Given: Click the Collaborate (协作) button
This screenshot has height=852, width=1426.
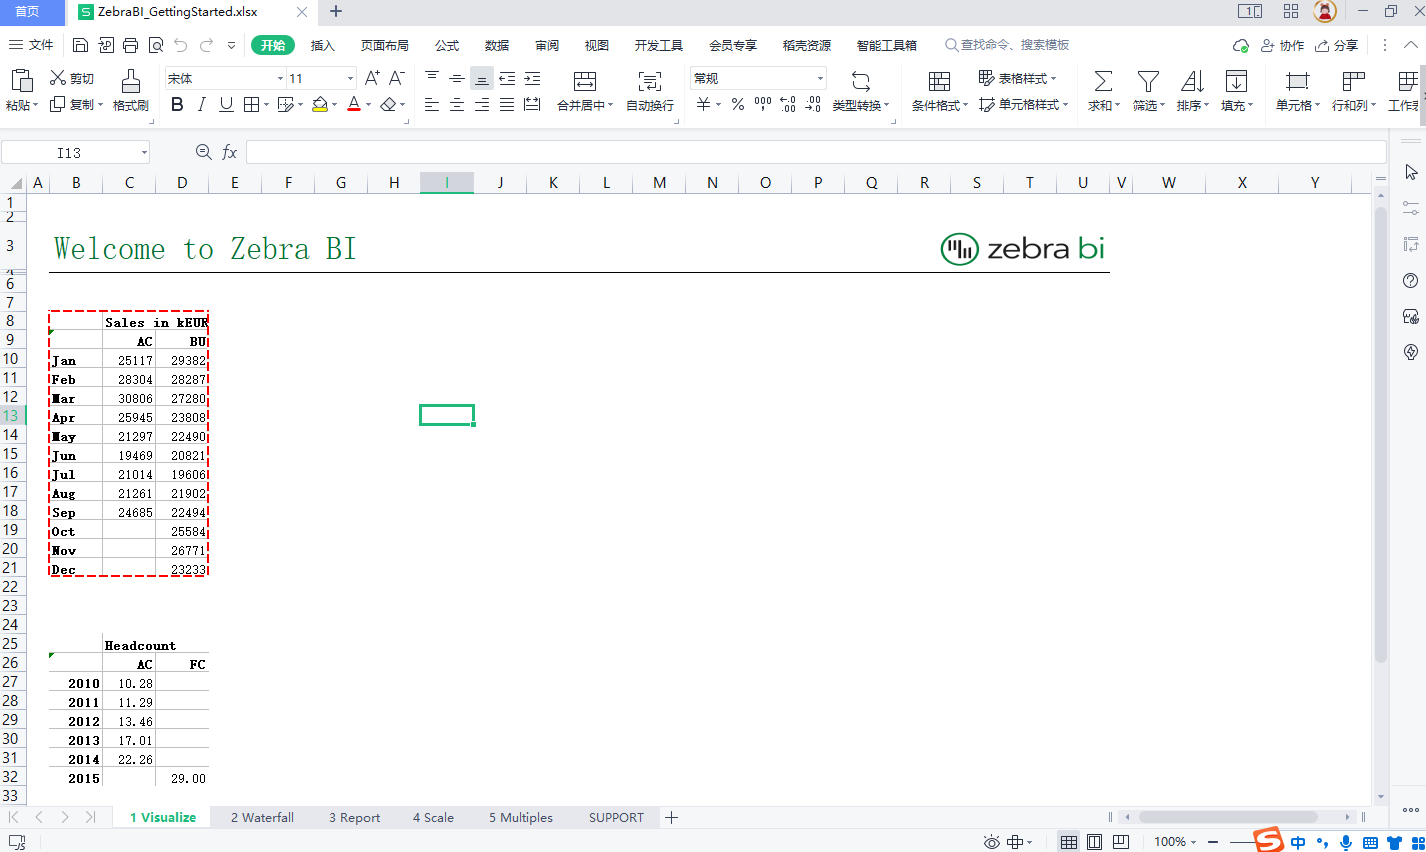Looking at the screenshot, I should click(x=1282, y=45).
